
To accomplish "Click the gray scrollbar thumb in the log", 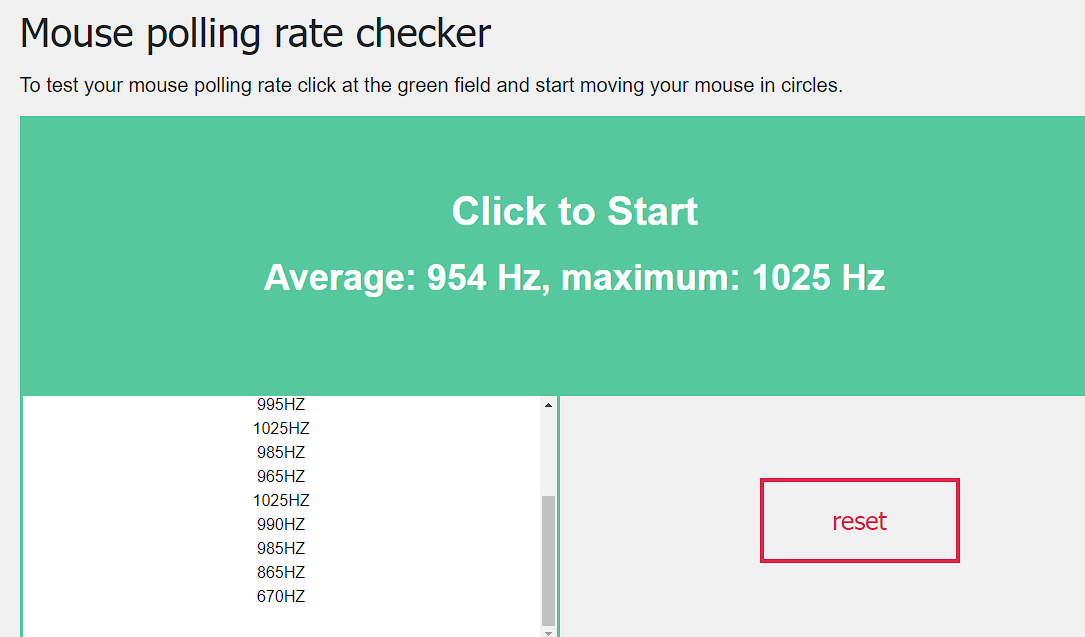I will pyautogui.click(x=548, y=560).
